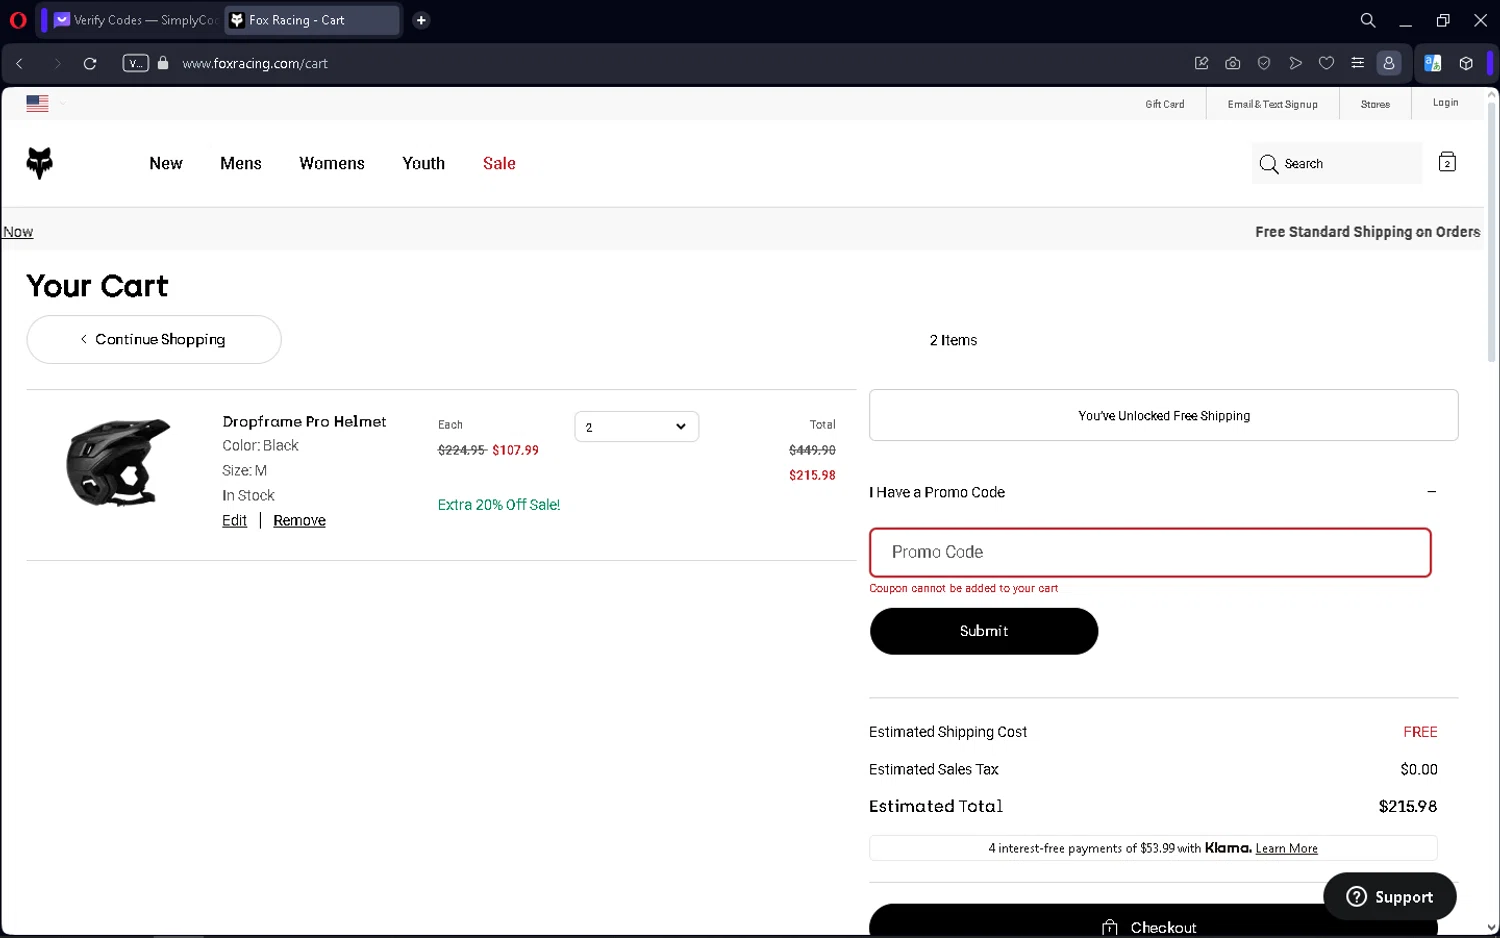Click the FREE shipping cost value
This screenshot has width=1500, height=938.
(1420, 732)
